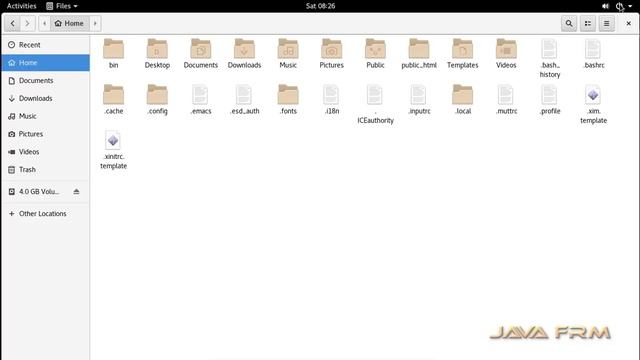Image resolution: width=640 pixels, height=360 pixels.
Task: Click the Home path bar button
Action: pyautogui.click(x=69, y=24)
